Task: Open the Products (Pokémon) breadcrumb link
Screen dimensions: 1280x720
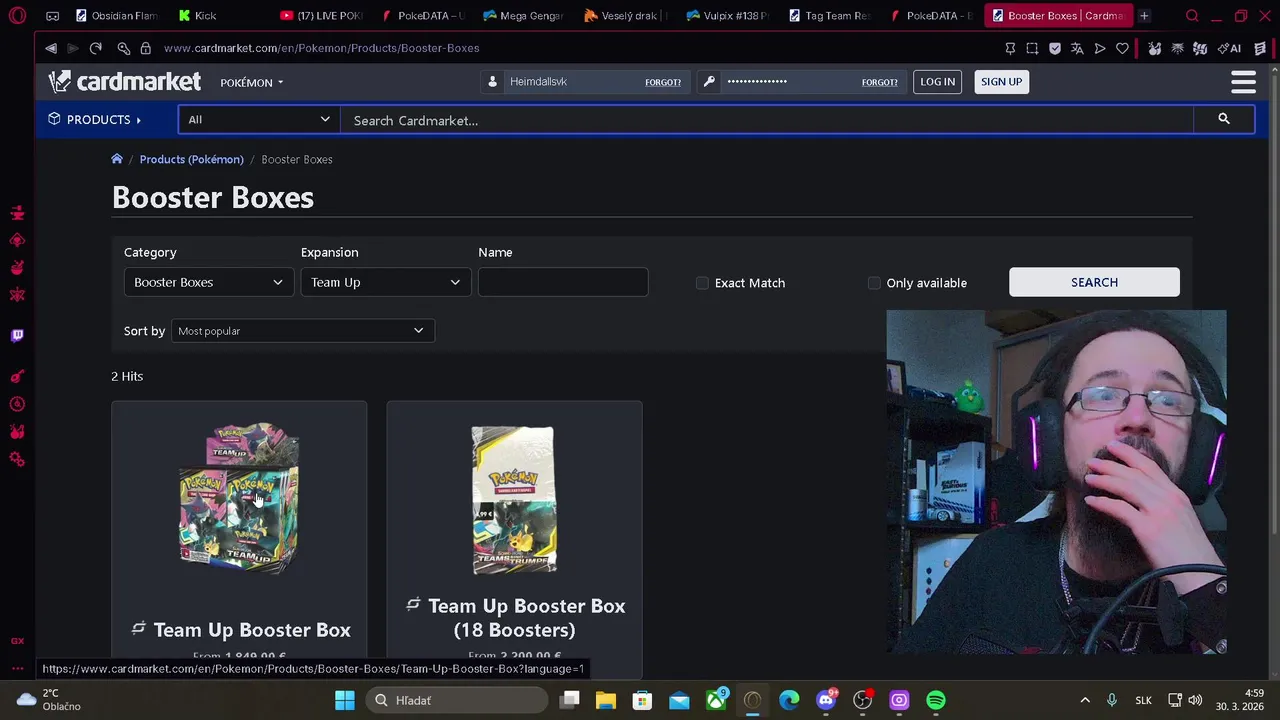Action: tap(191, 159)
